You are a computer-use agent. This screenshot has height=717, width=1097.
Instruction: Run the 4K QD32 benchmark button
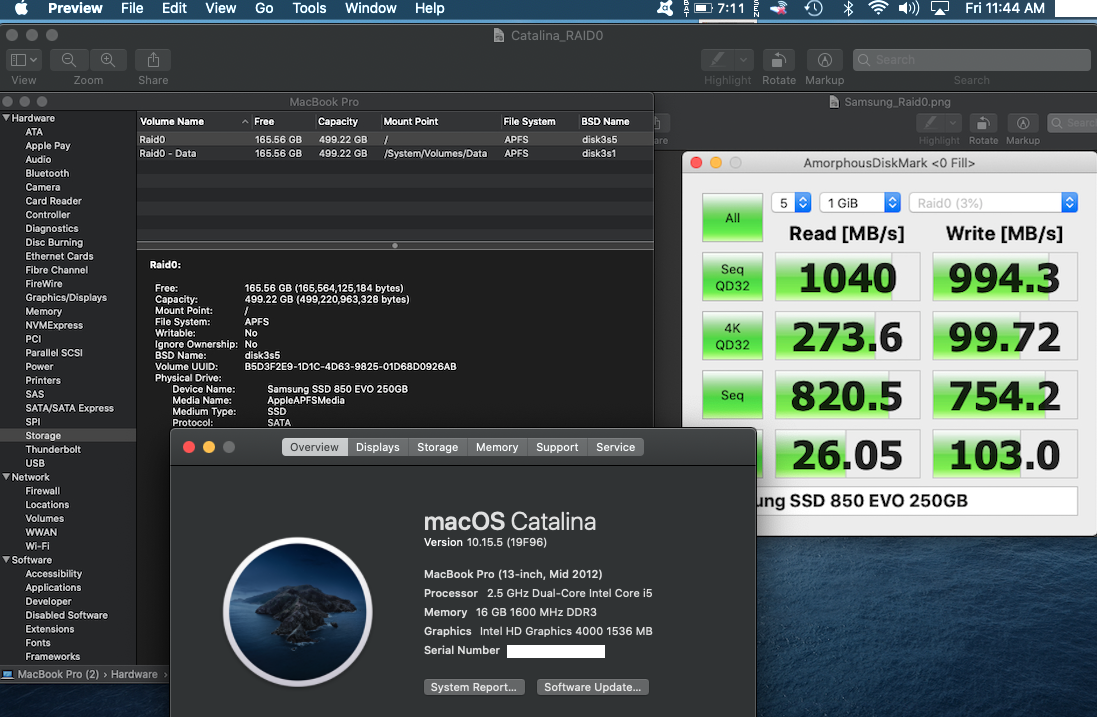(x=732, y=336)
